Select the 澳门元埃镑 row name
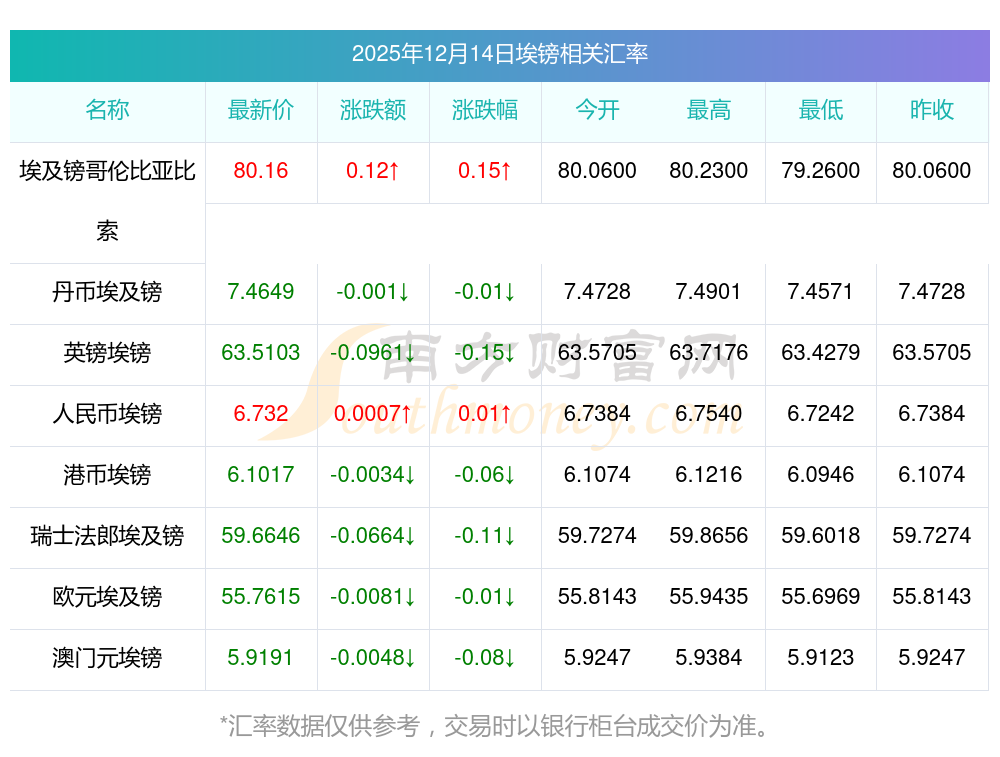 click(107, 658)
